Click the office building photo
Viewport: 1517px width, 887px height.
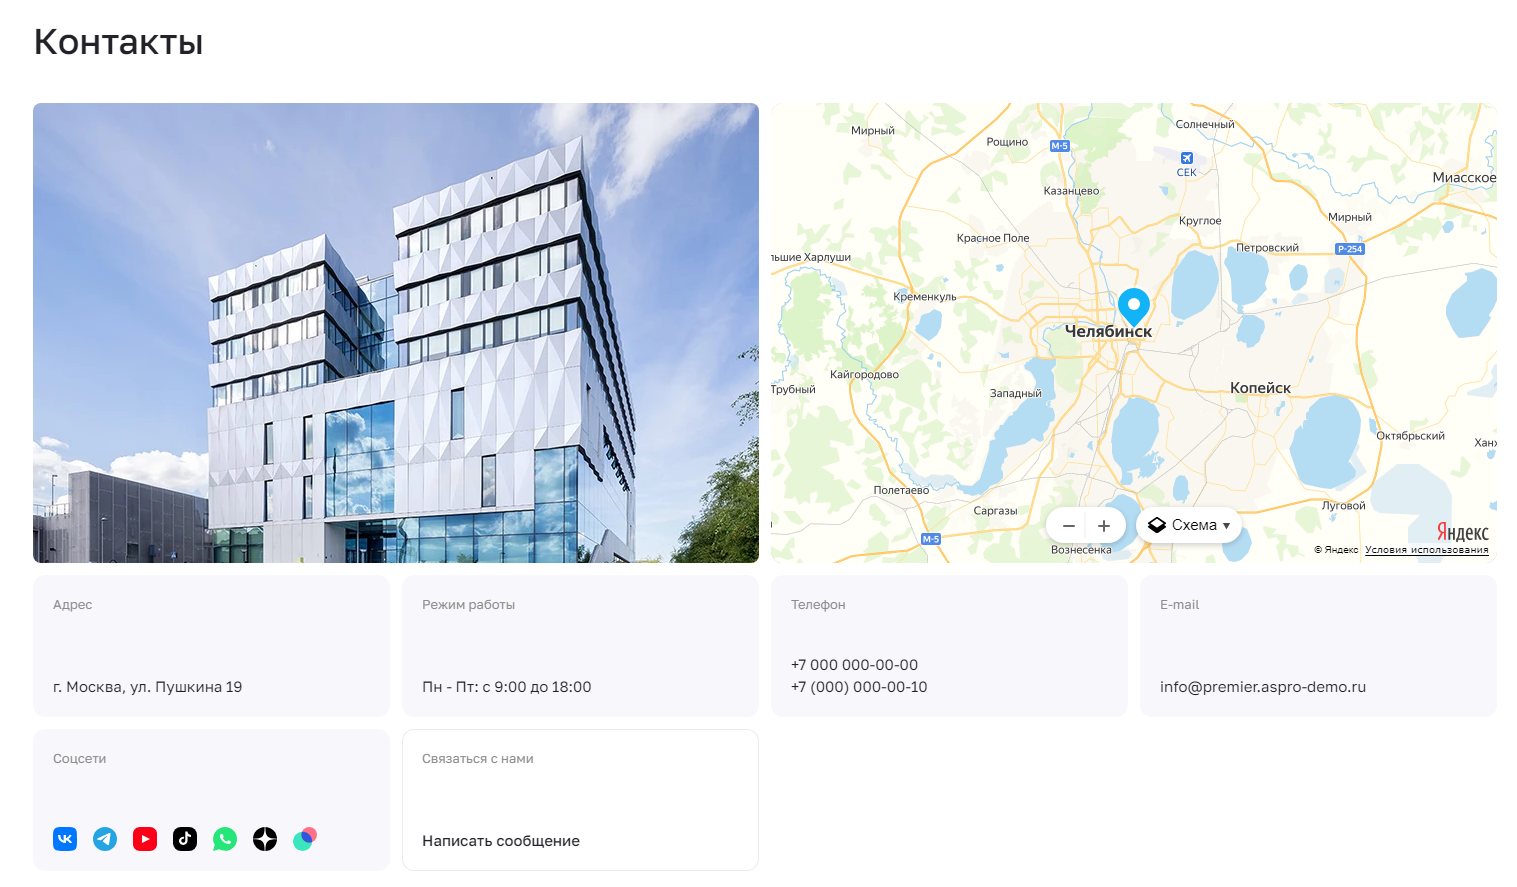coord(396,333)
